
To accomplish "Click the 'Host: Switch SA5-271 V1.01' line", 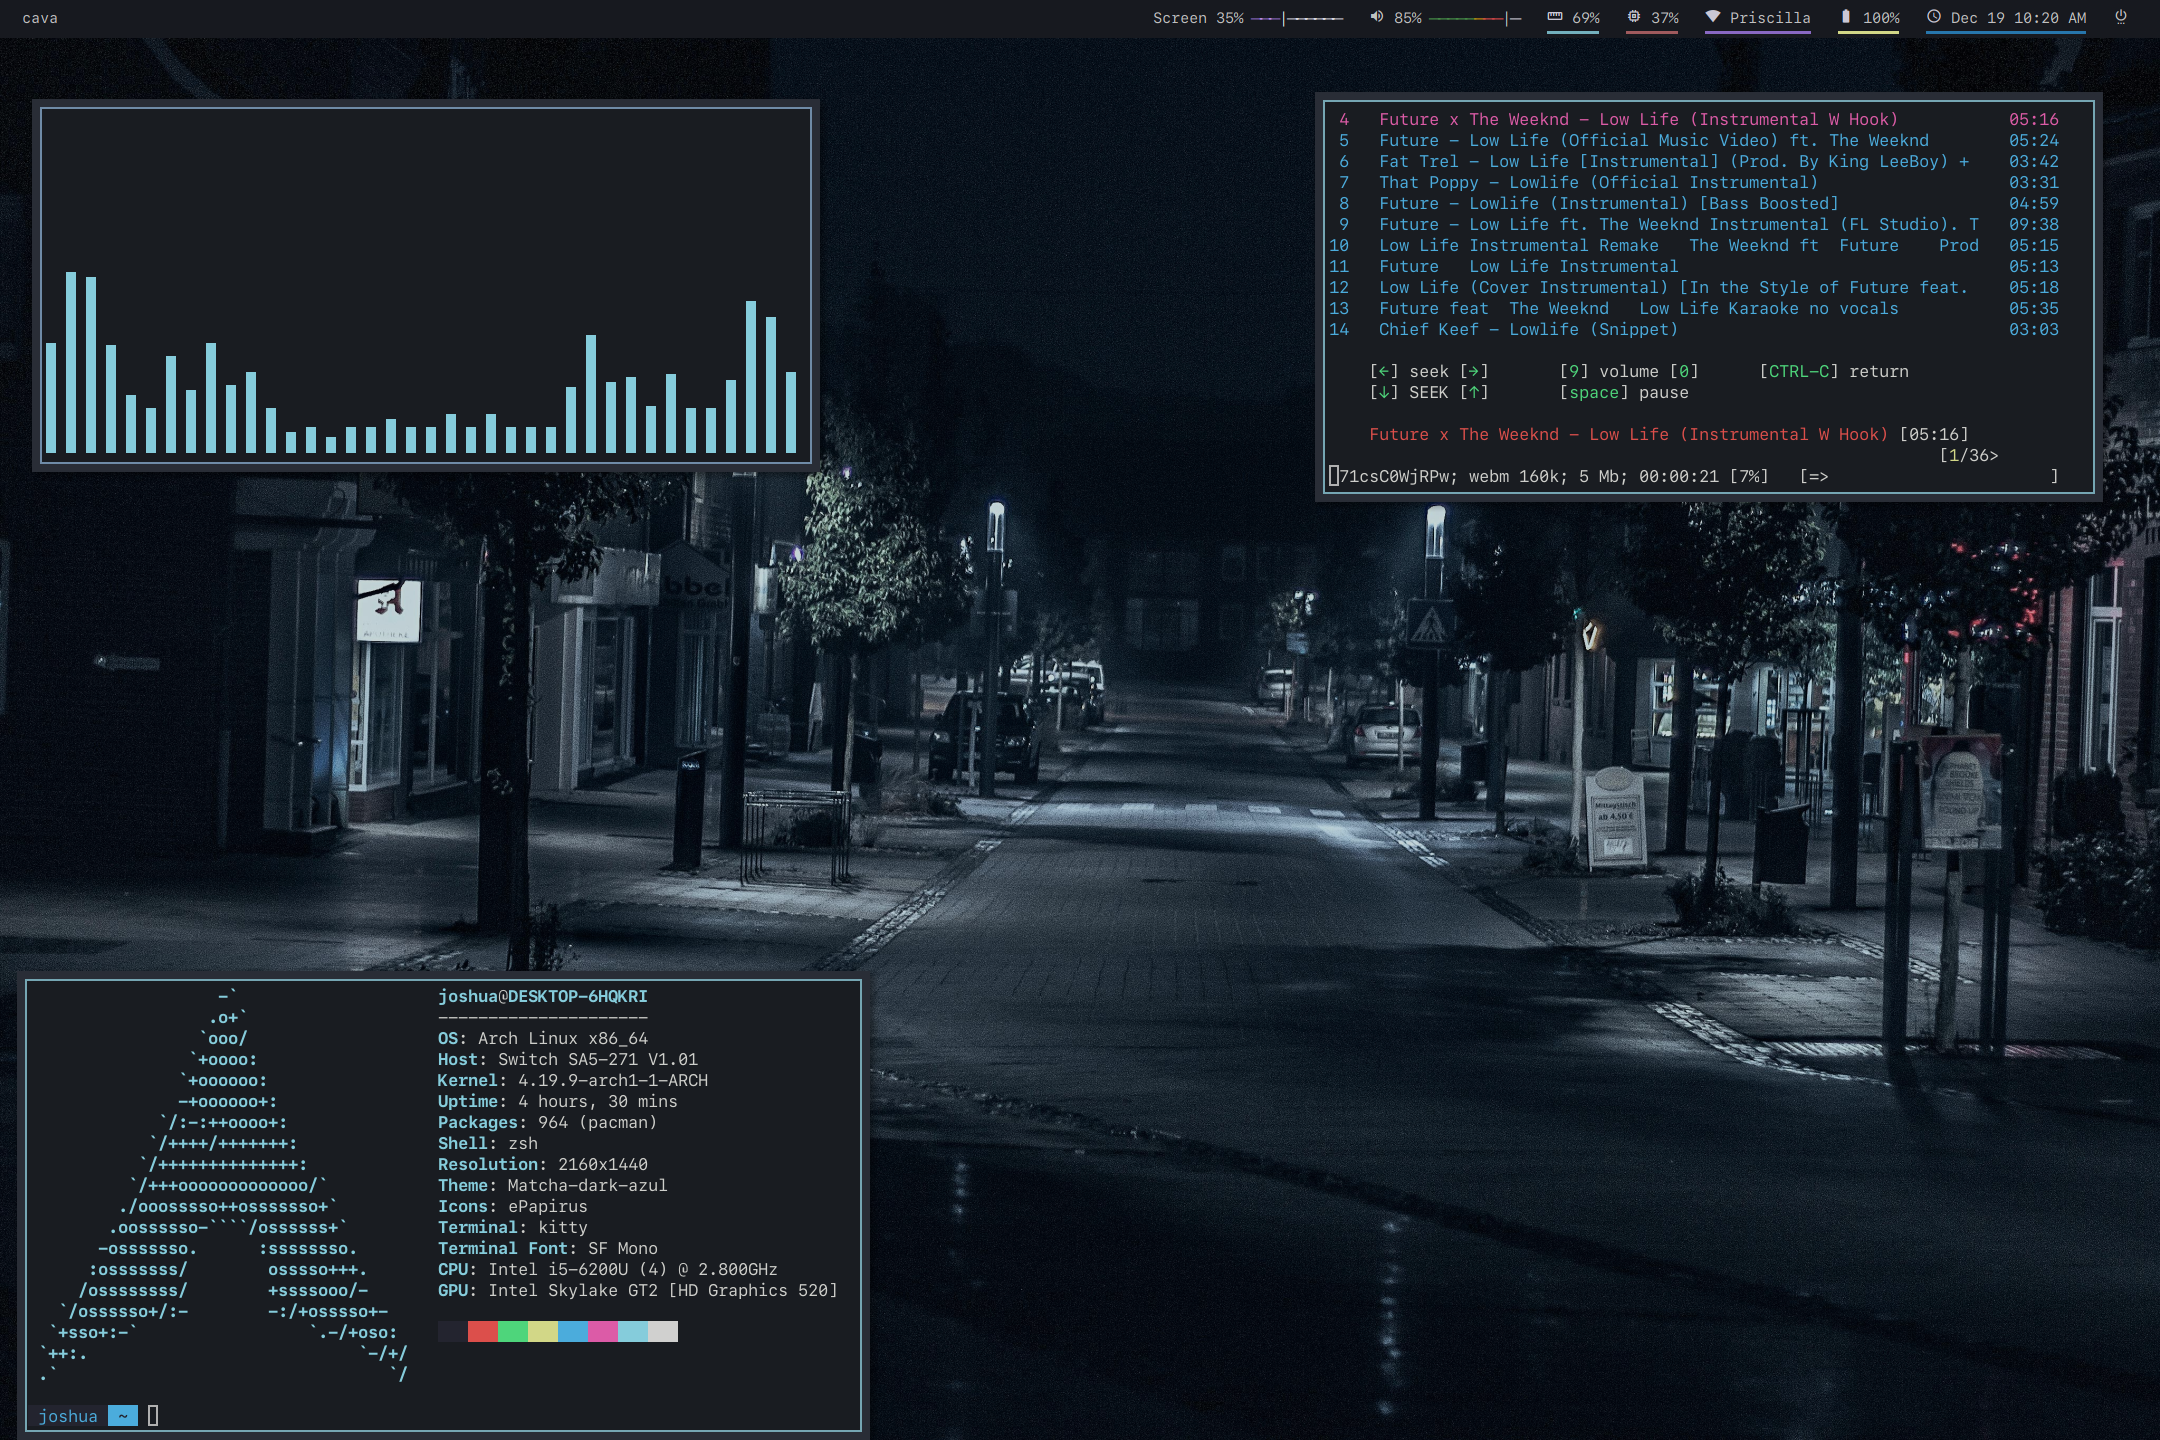I will [x=568, y=1060].
